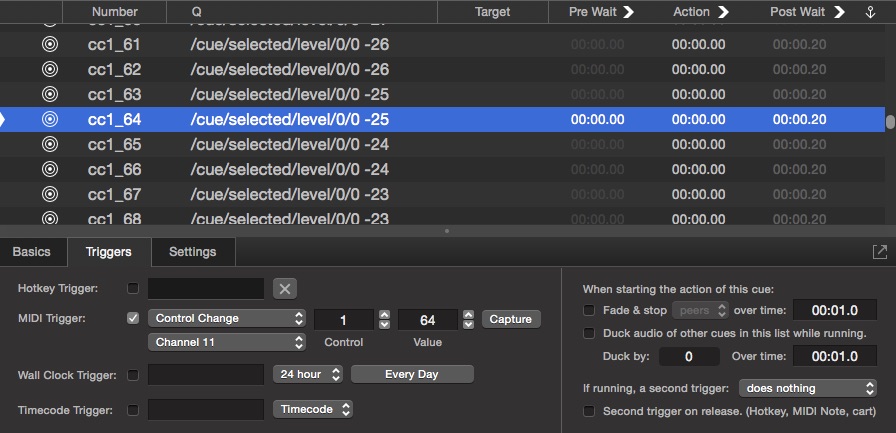
Task: Clear the hotkey trigger with X button
Action: point(285,288)
